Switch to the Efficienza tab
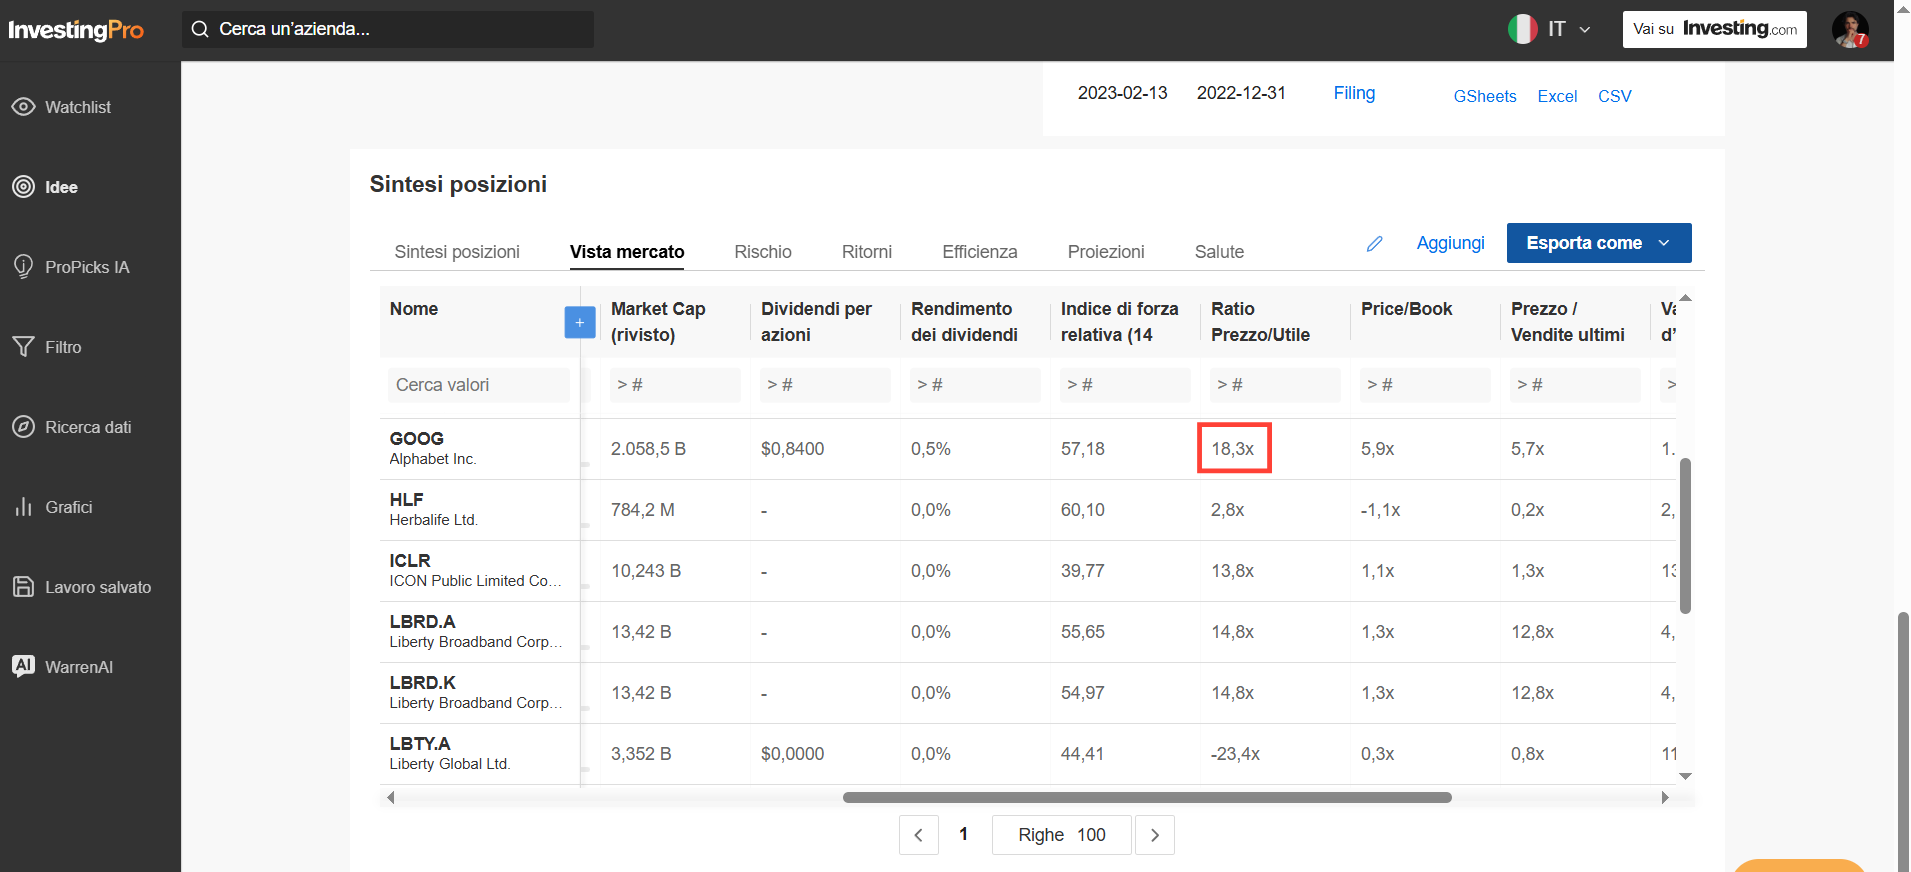 pyautogui.click(x=980, y=252)
